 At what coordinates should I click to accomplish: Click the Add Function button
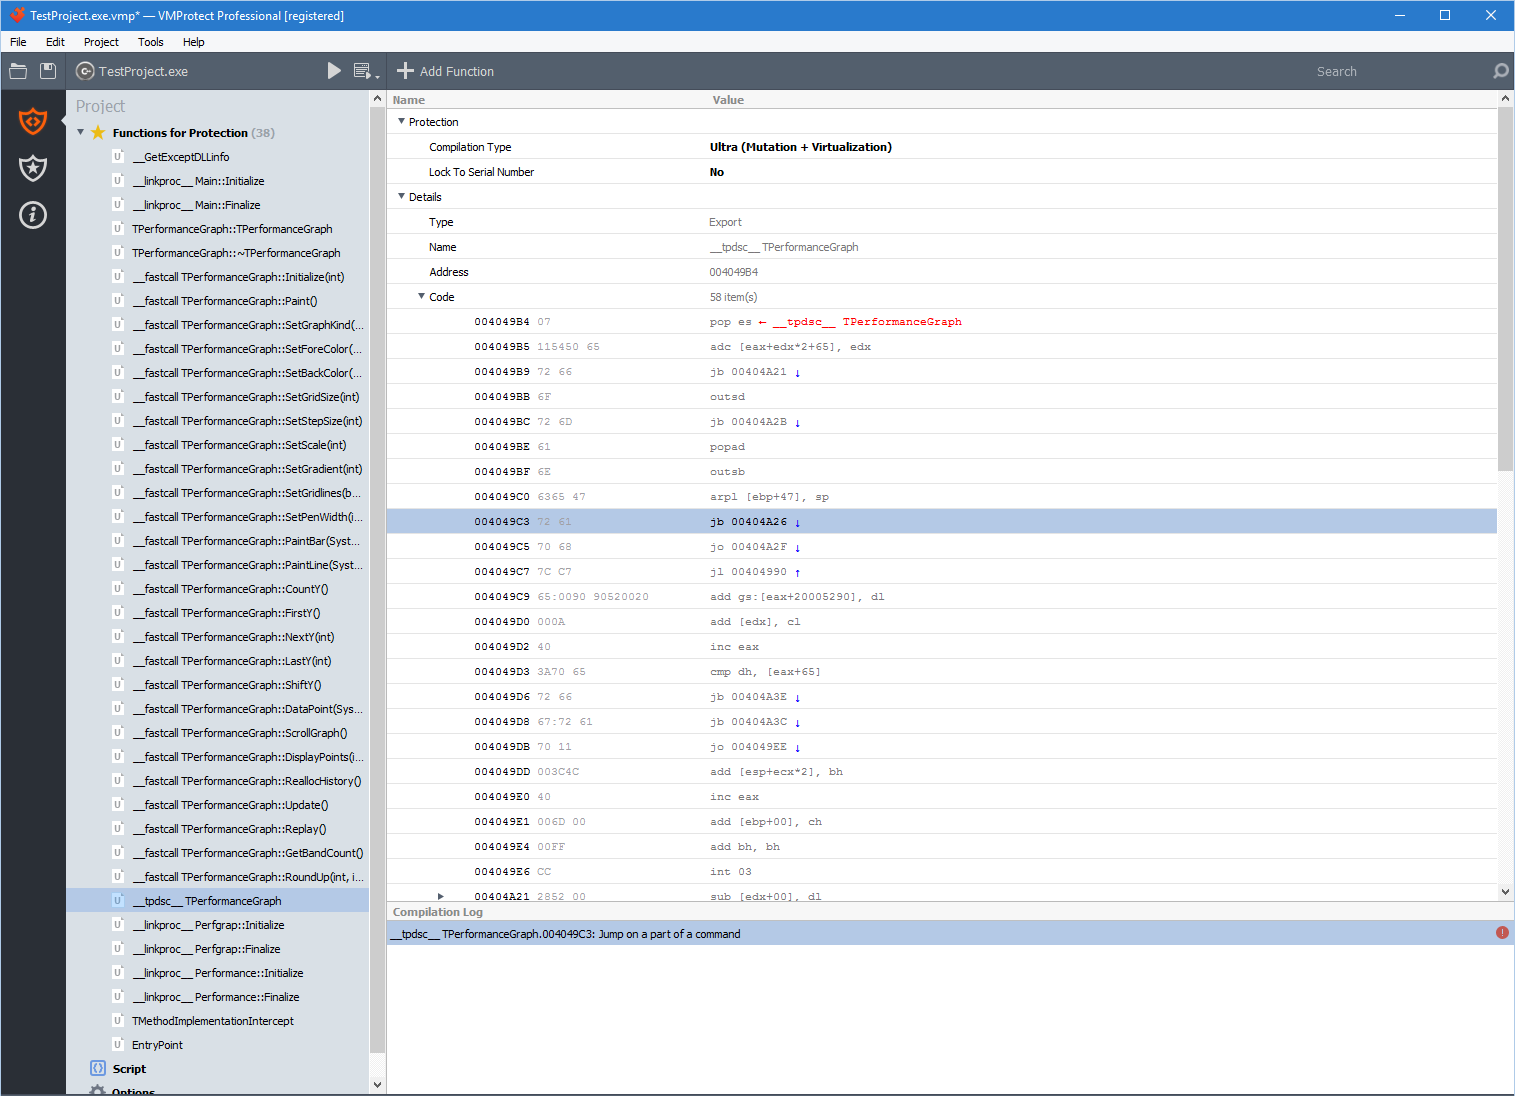tap(446, 71)
